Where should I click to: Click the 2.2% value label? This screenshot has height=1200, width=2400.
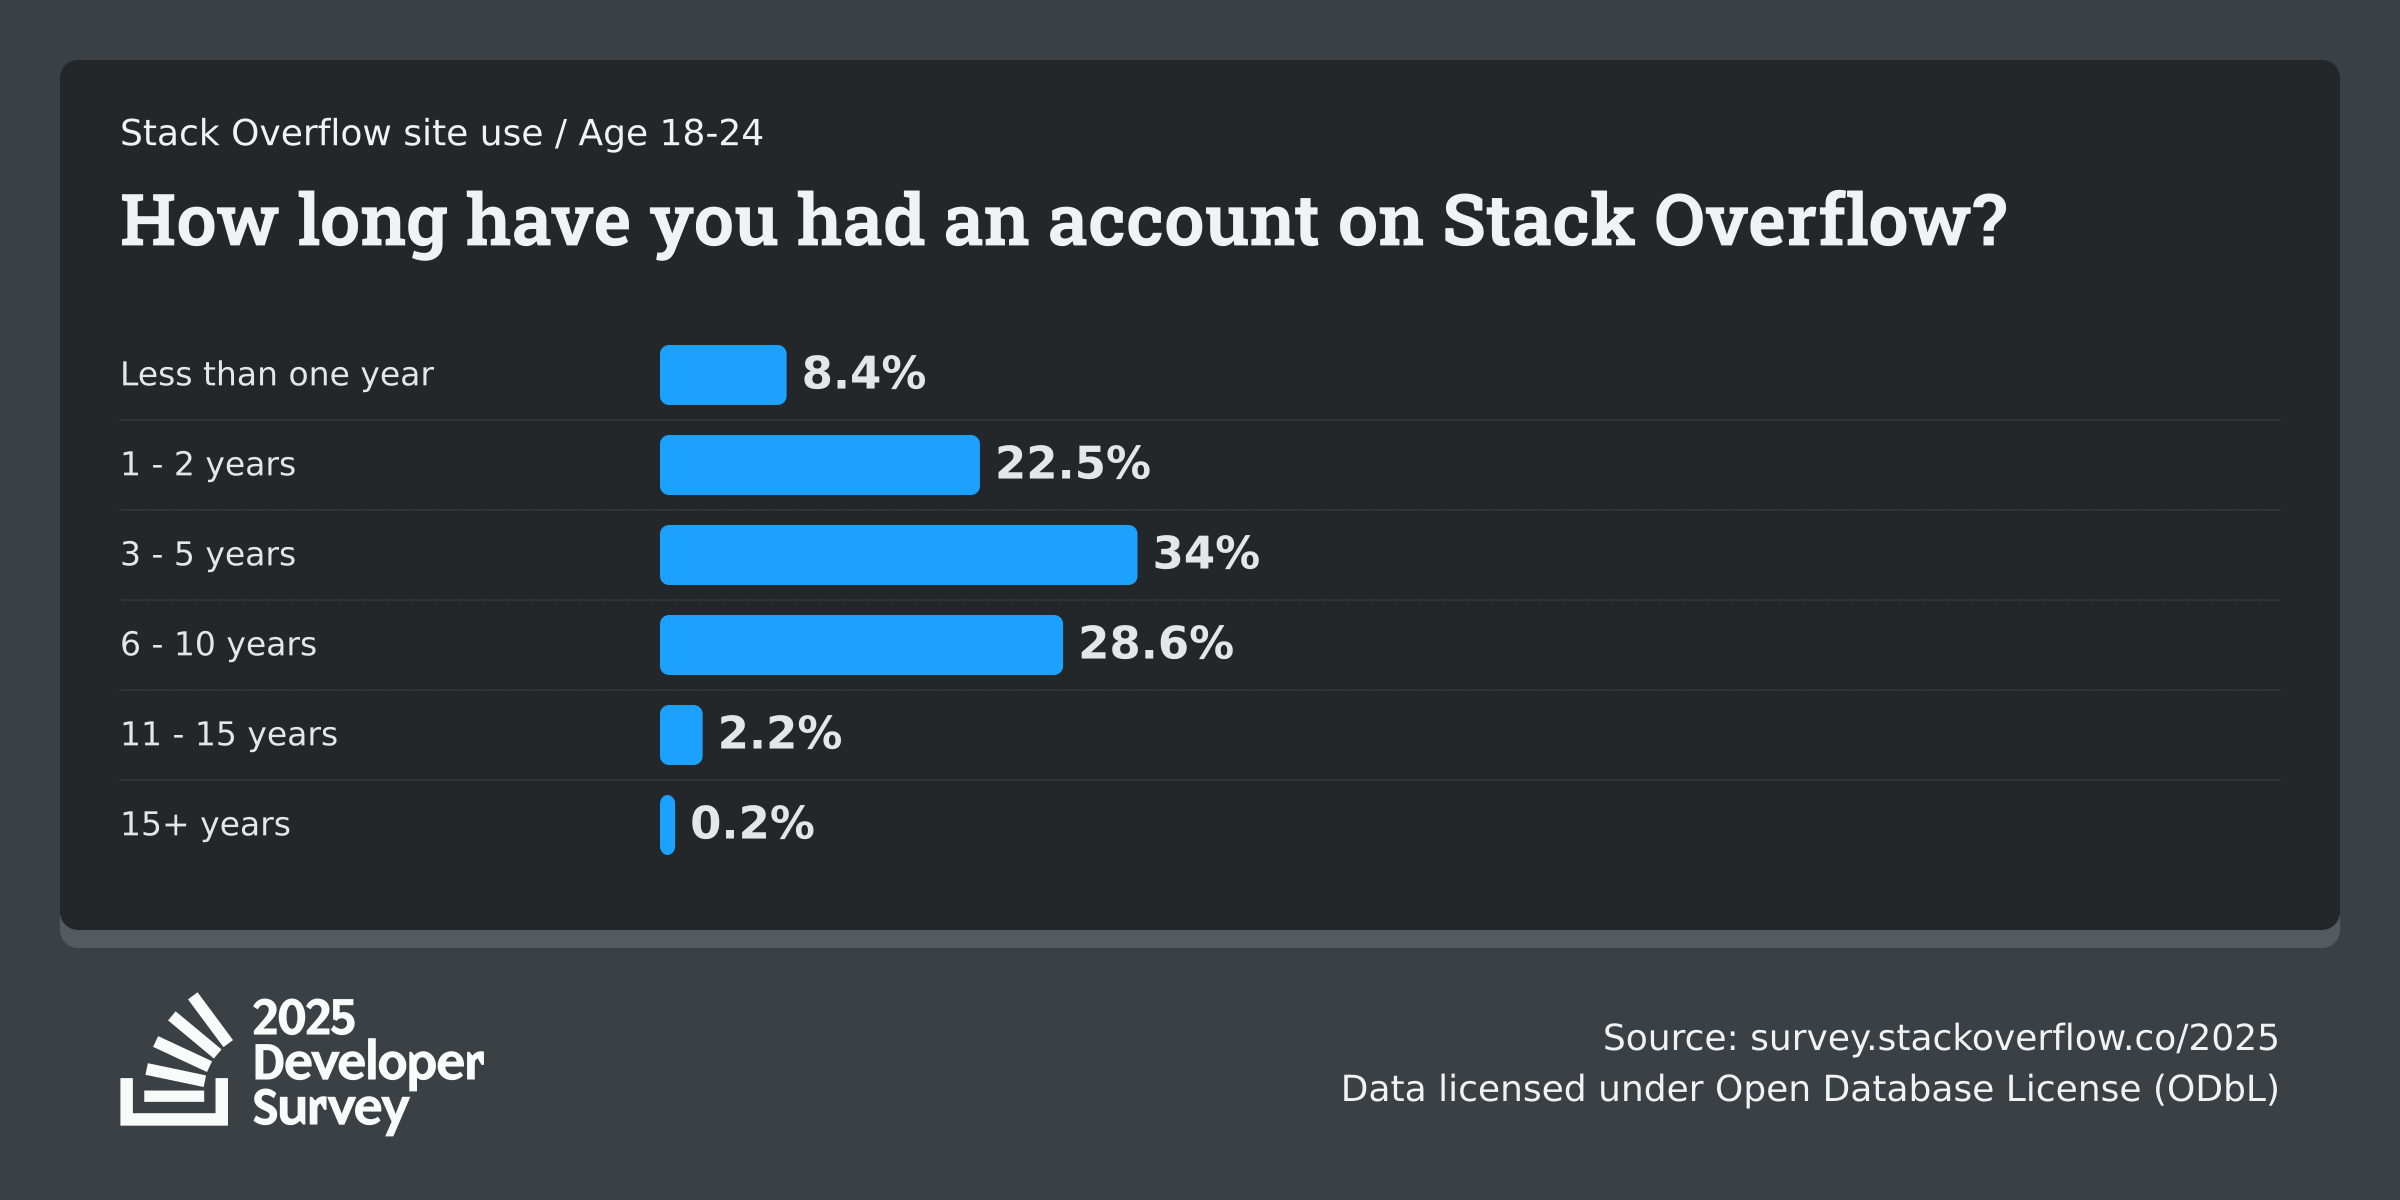click(x=780, y=733)
